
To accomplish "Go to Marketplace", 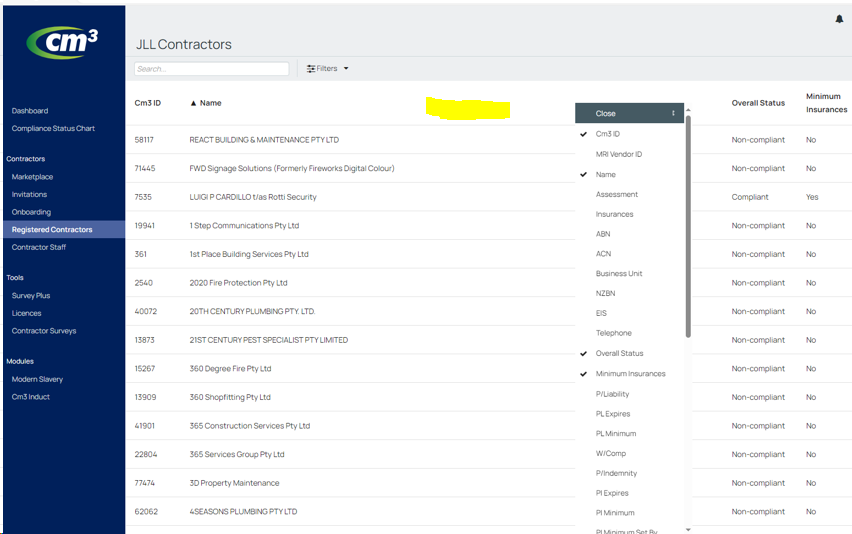I will point(33,177).
